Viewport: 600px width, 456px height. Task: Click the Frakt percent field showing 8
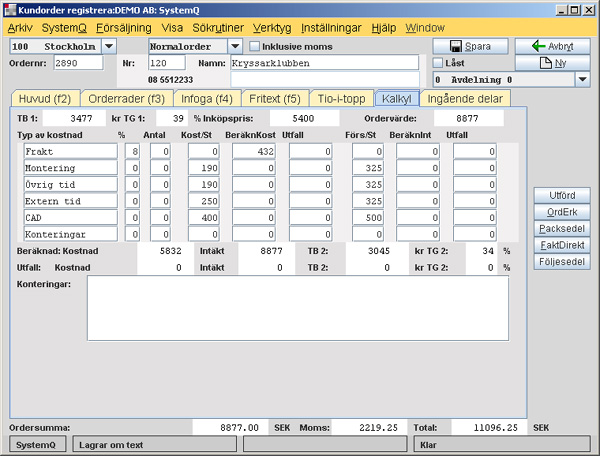[132, 151]
